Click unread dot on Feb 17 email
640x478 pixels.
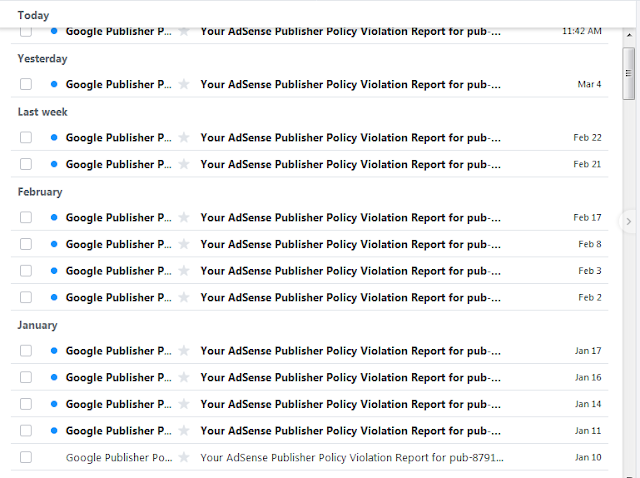(x=54, y=218)
